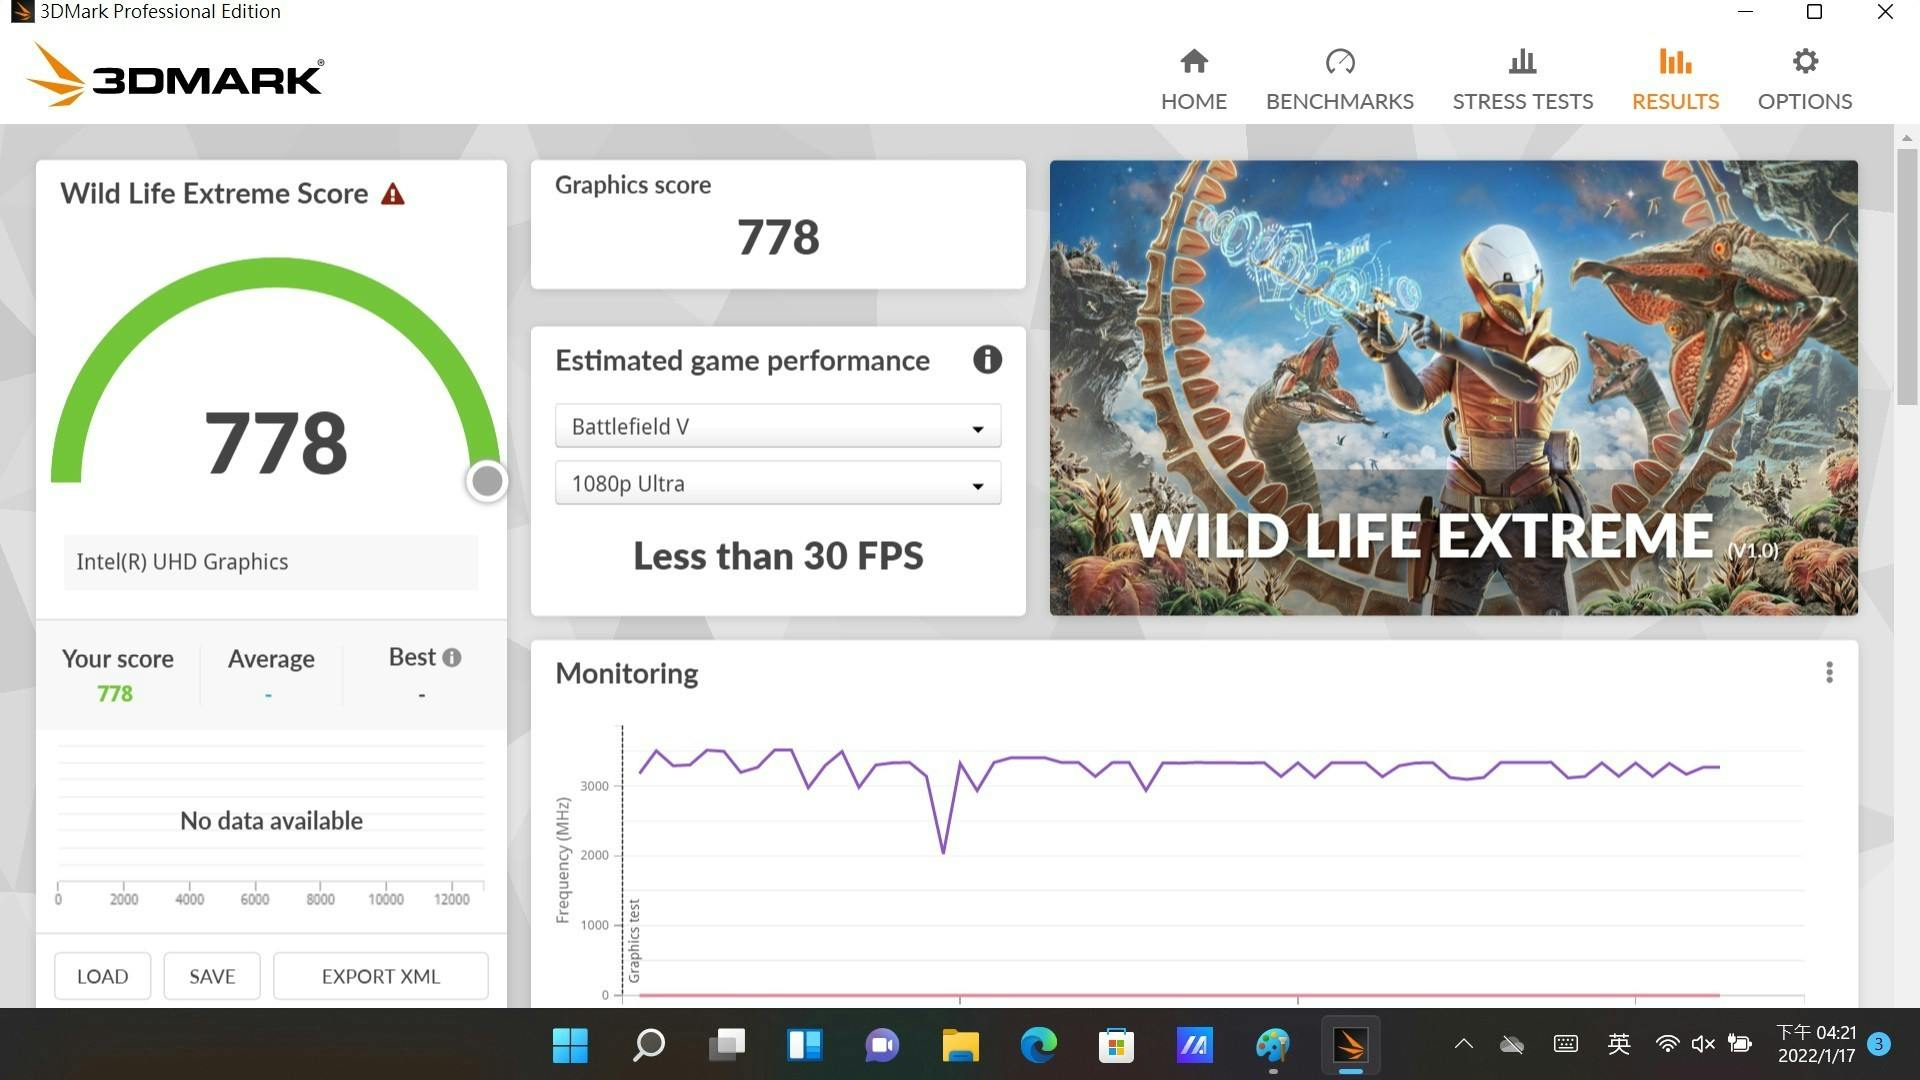1920x1080 pixels.
Task: Click the 英 input language indicator
Action: pyautogui.click(x=1619, y=1044)
